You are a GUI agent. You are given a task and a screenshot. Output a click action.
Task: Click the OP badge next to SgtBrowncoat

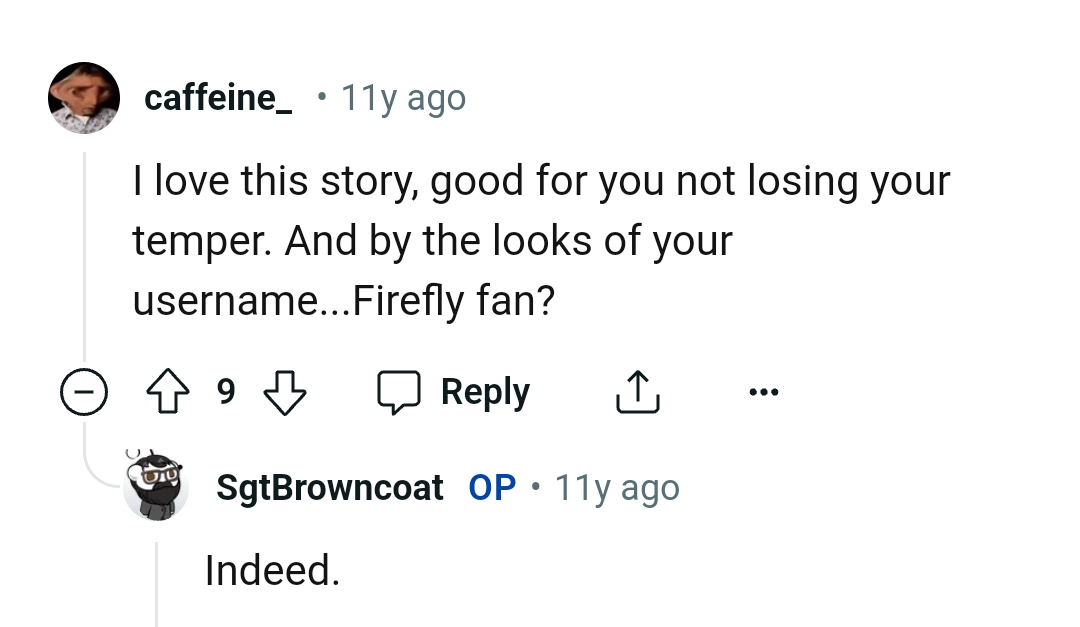[491, 487]
